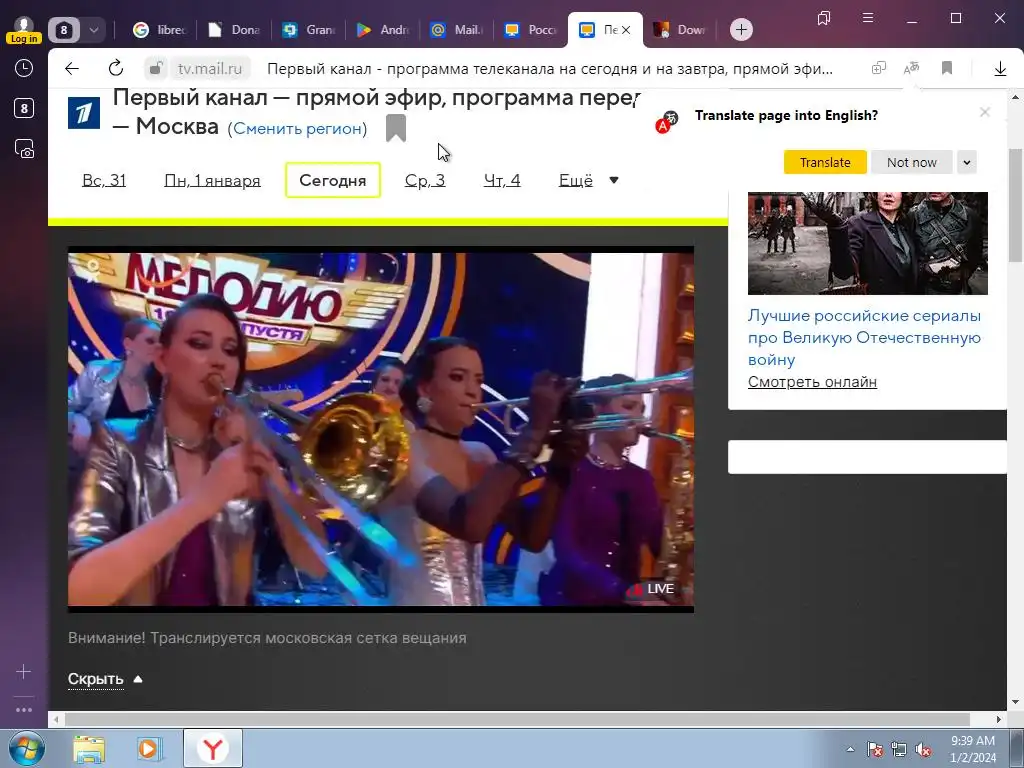Screen dimensions: 1024x768
Task: Show hidden system tray icons
Action: (850, 749)
